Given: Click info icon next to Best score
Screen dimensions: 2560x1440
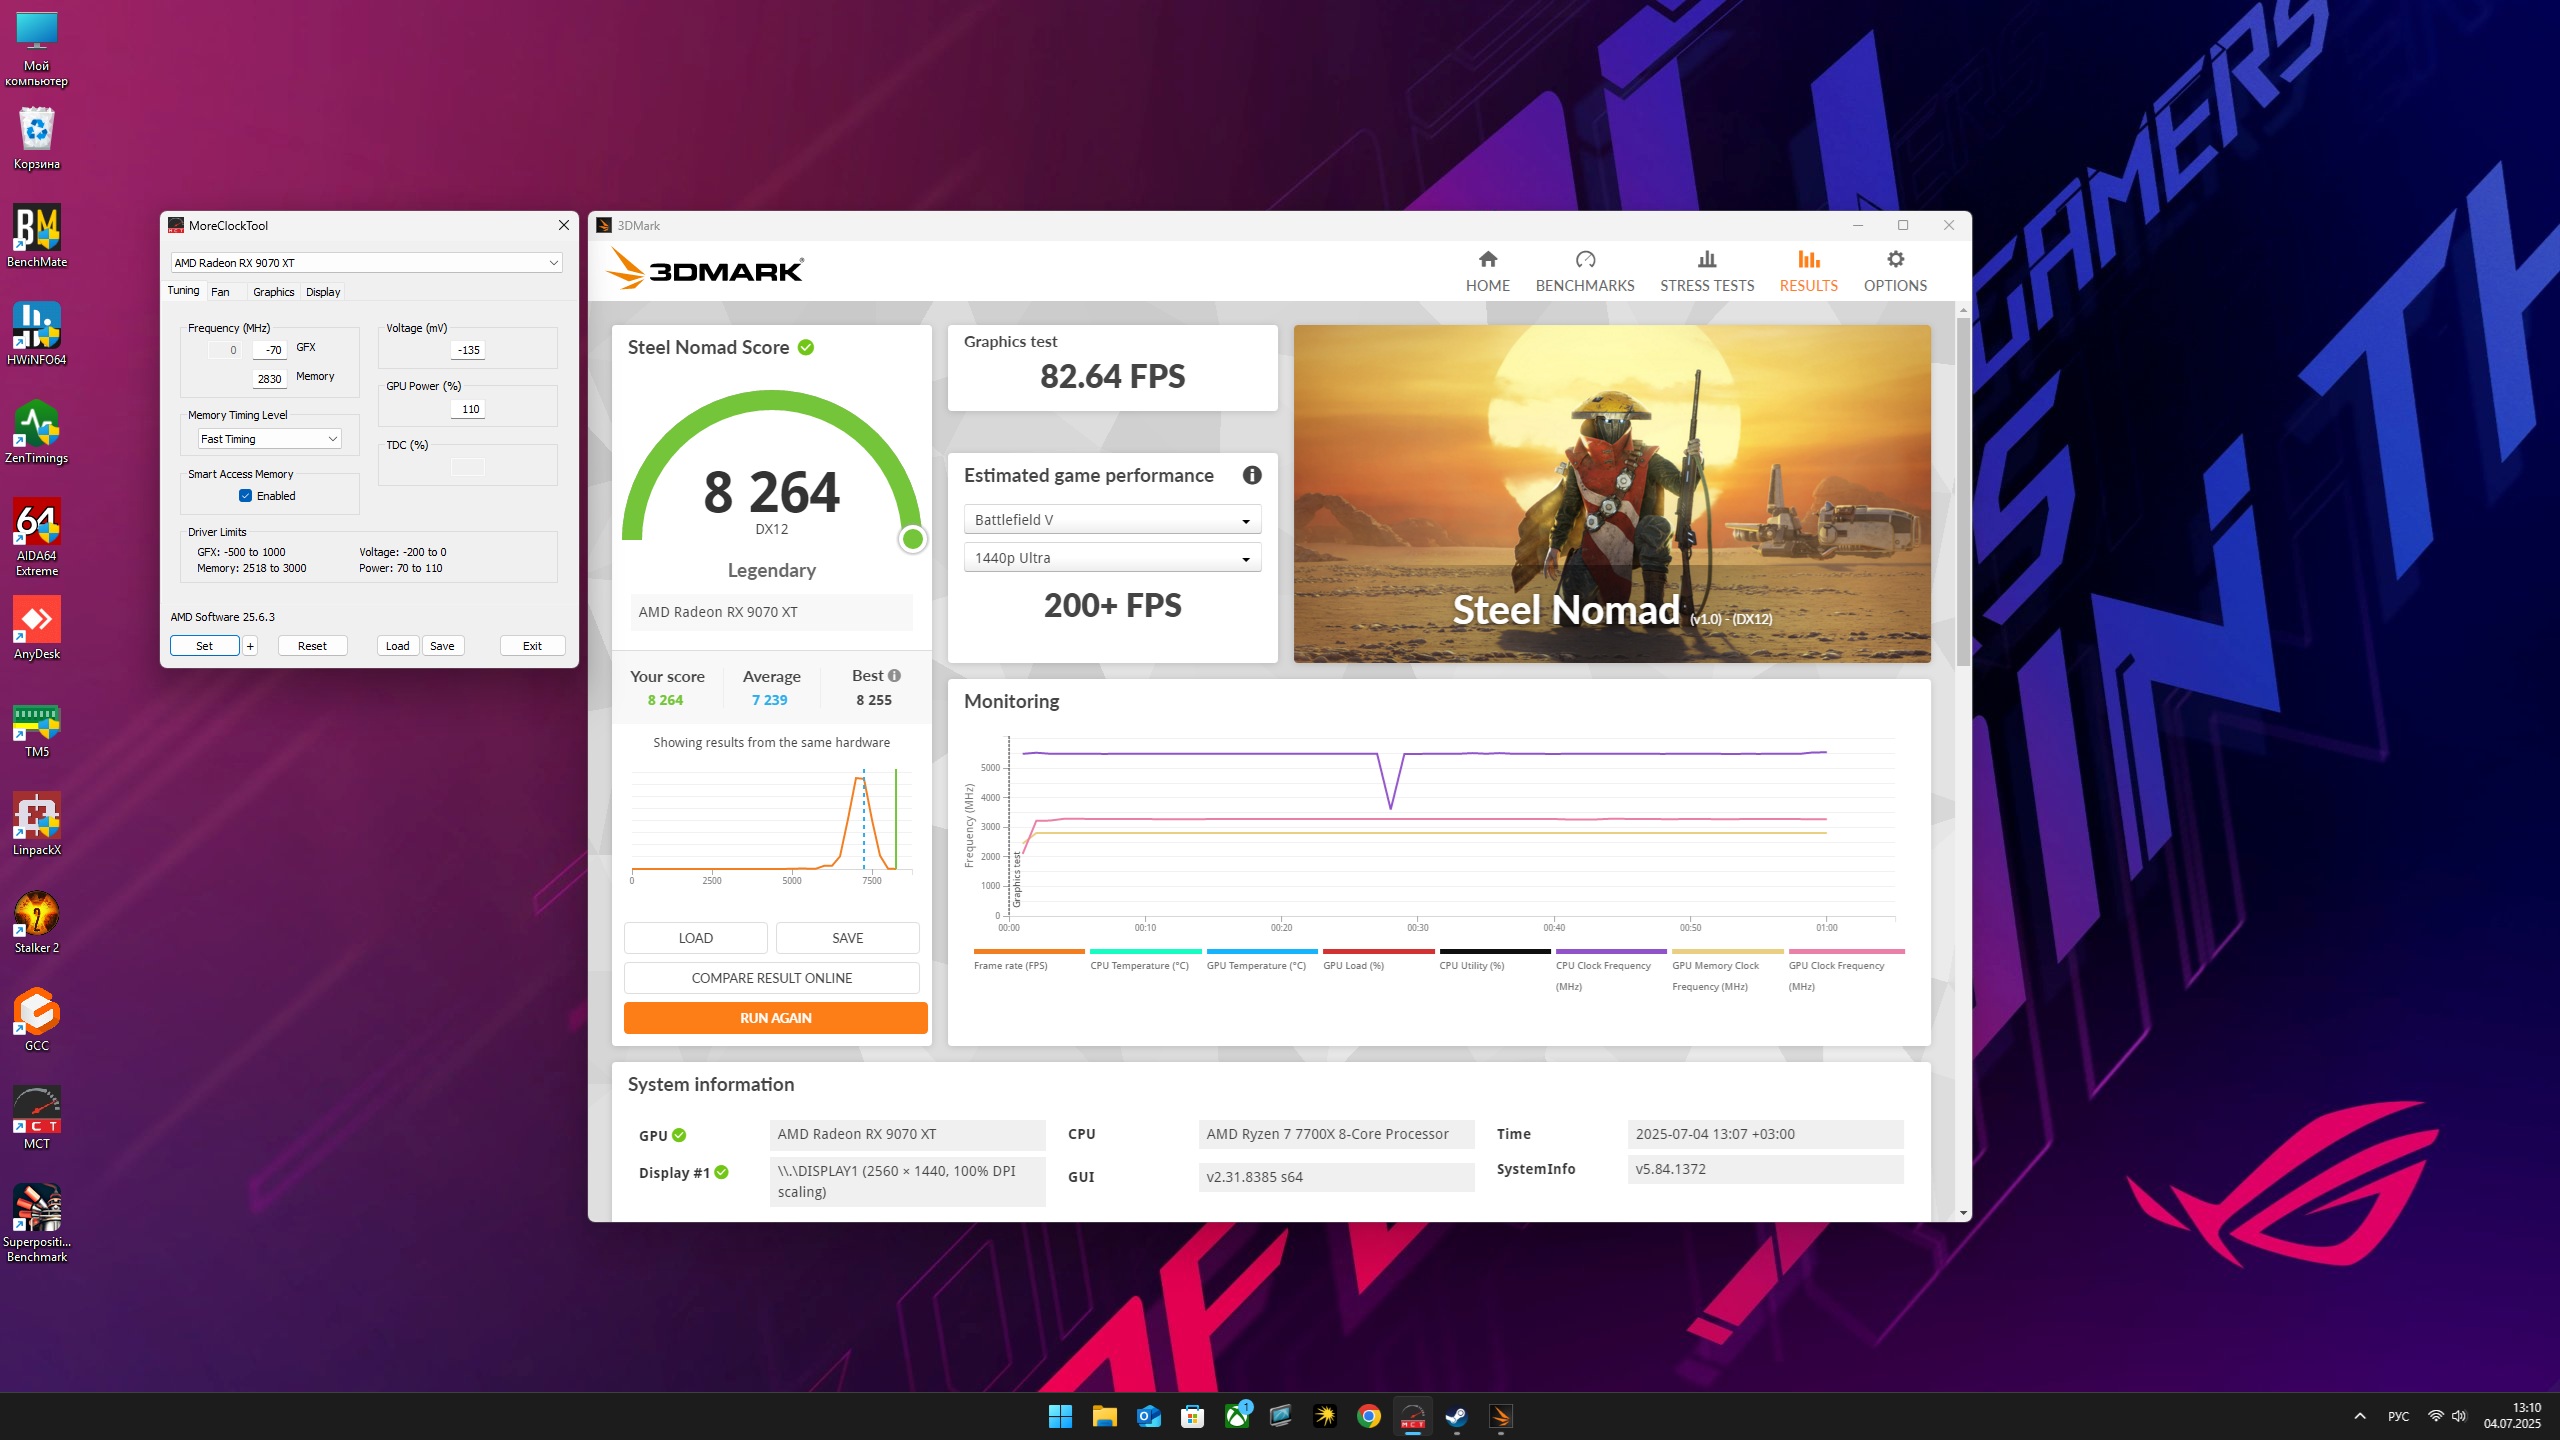Looking at the screenshot, I should (894, 676).
